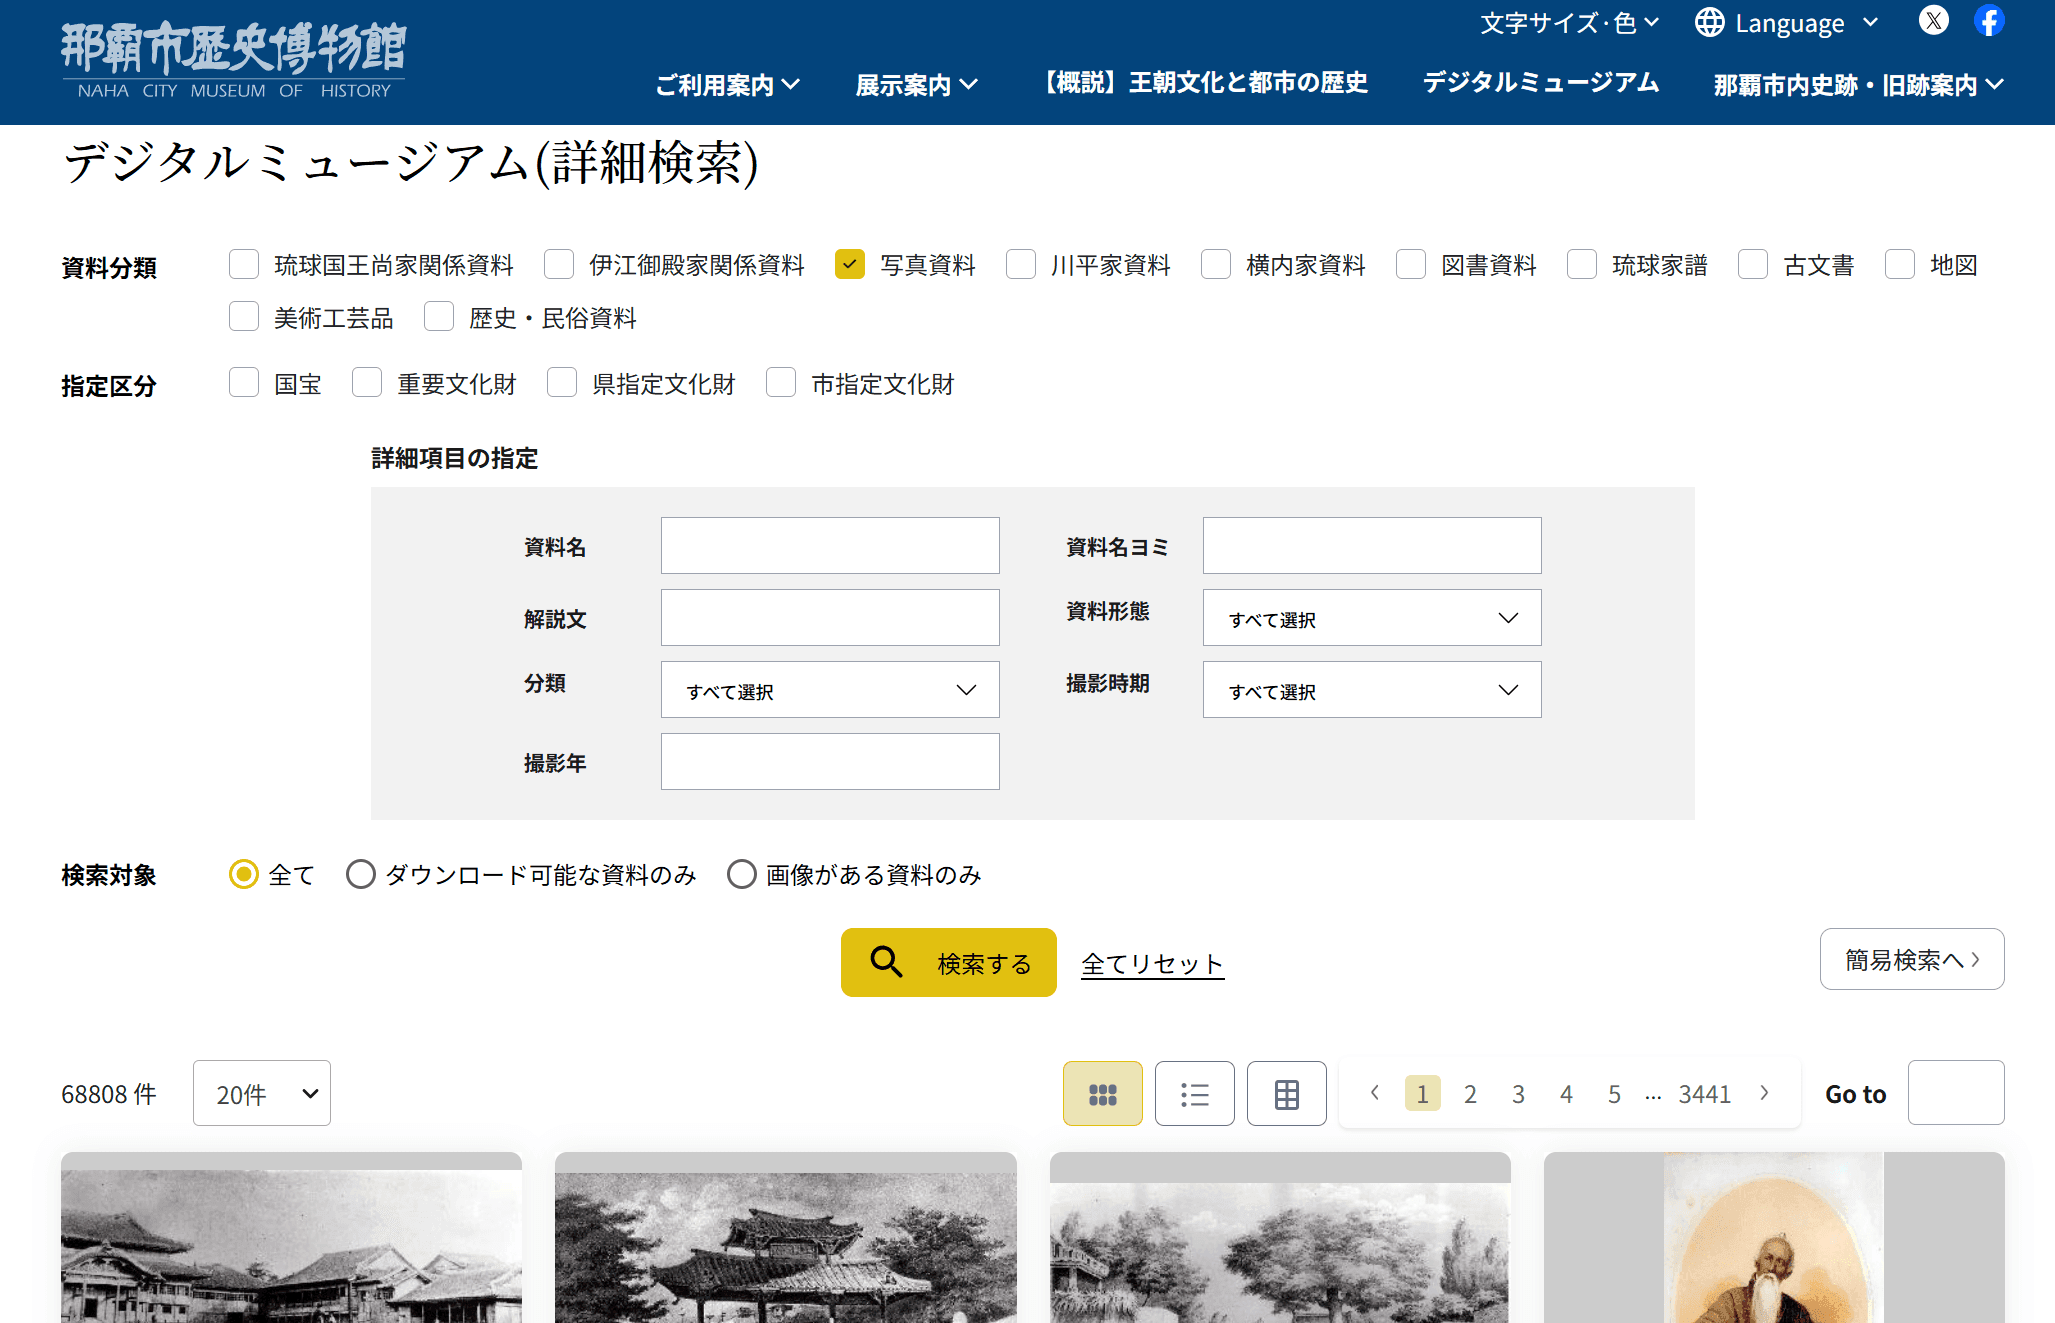Viewport: 2055px width, 1323px height.
Task: Check 重要文化財 checkbox
Action: pyautogui.click(x=367, y=383)
